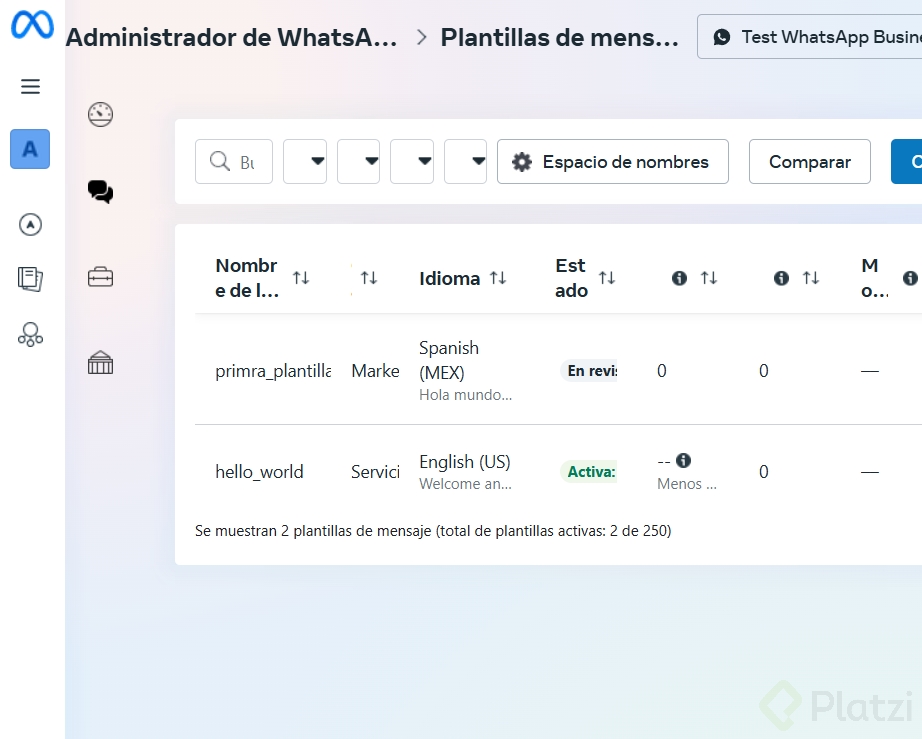The width and height of the screenshot is (922, 739).
Task: Click the English (US) language cell
Action: [465, 462]
